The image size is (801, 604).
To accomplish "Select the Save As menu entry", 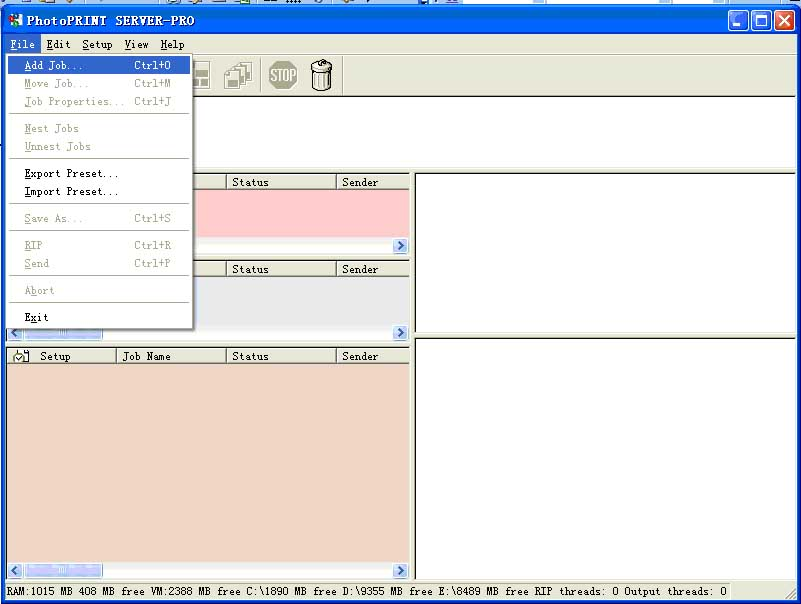I will point(99,218).
